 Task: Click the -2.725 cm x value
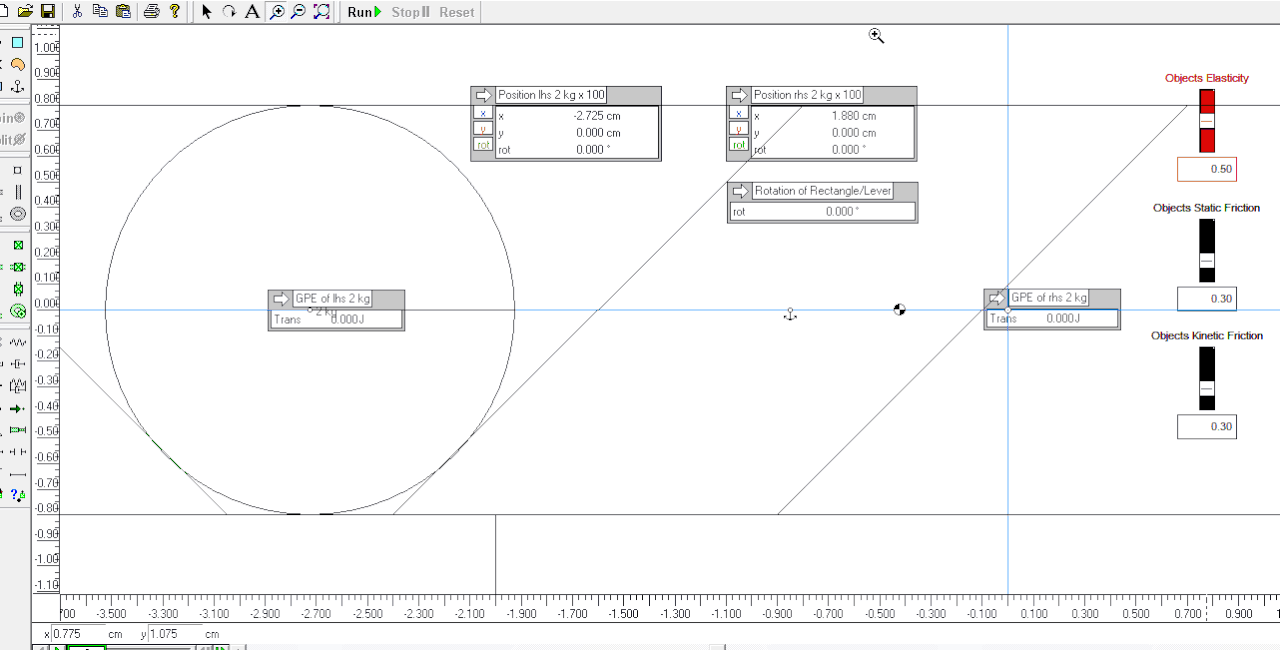point(597,116)
